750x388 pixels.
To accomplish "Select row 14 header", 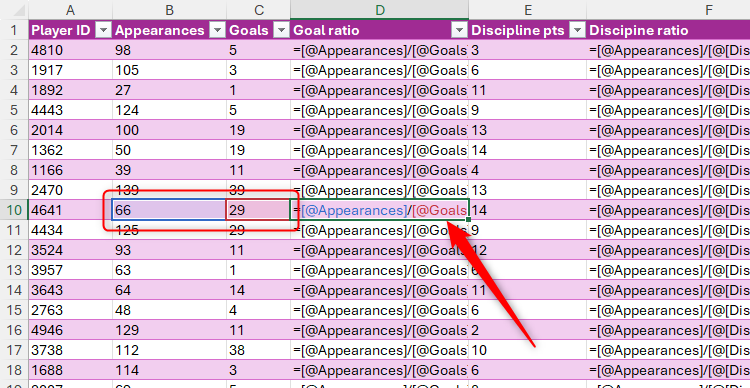I will pyautogui.click(x=14, y=290).
